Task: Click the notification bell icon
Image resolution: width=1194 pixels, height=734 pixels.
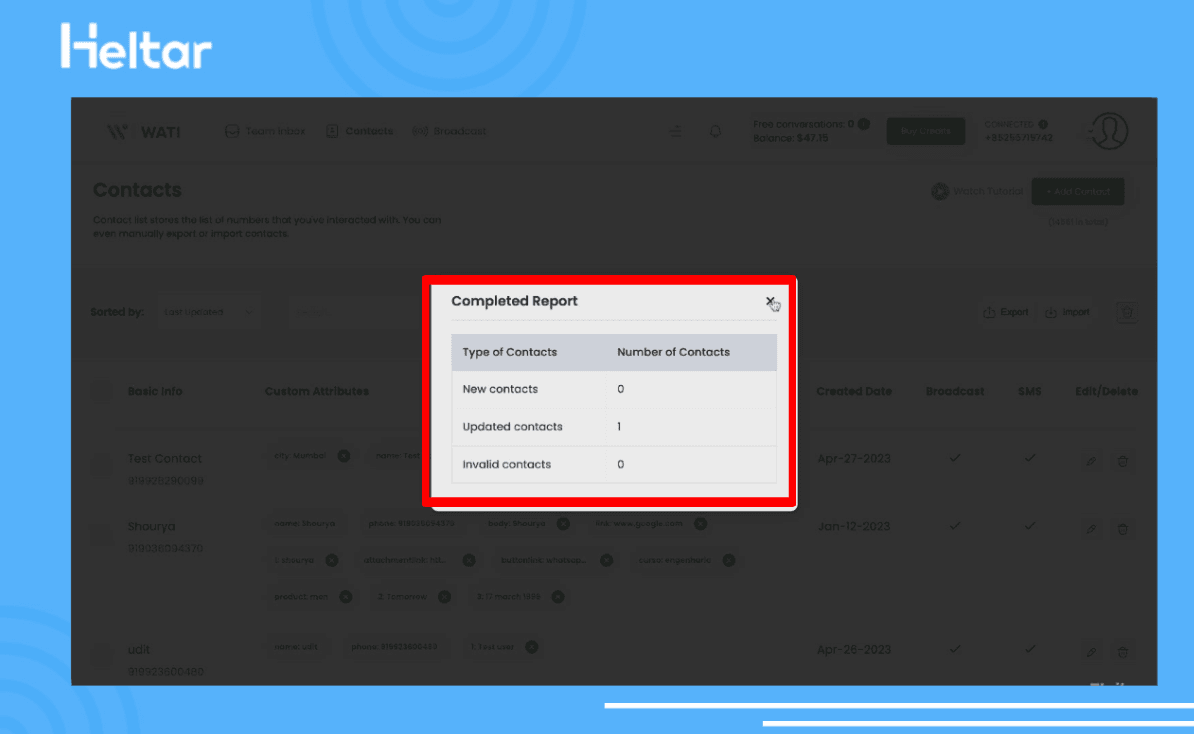Action: [715, 132]
